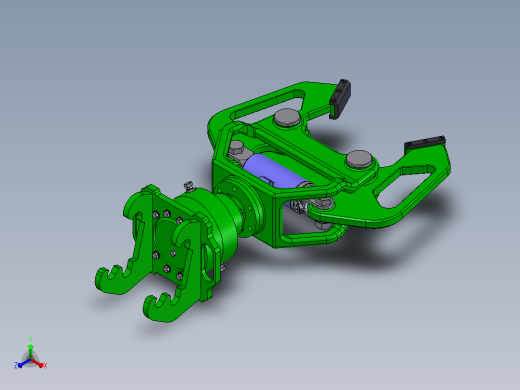Screen dimensions: 520x390
Task: Select the black grip pad on the upper claw arm
Action: click(x=340, y=99)
